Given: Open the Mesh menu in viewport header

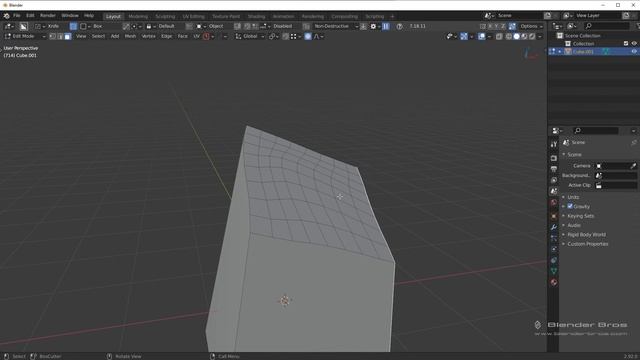Looking at the screenshot, I should point(130,36).
